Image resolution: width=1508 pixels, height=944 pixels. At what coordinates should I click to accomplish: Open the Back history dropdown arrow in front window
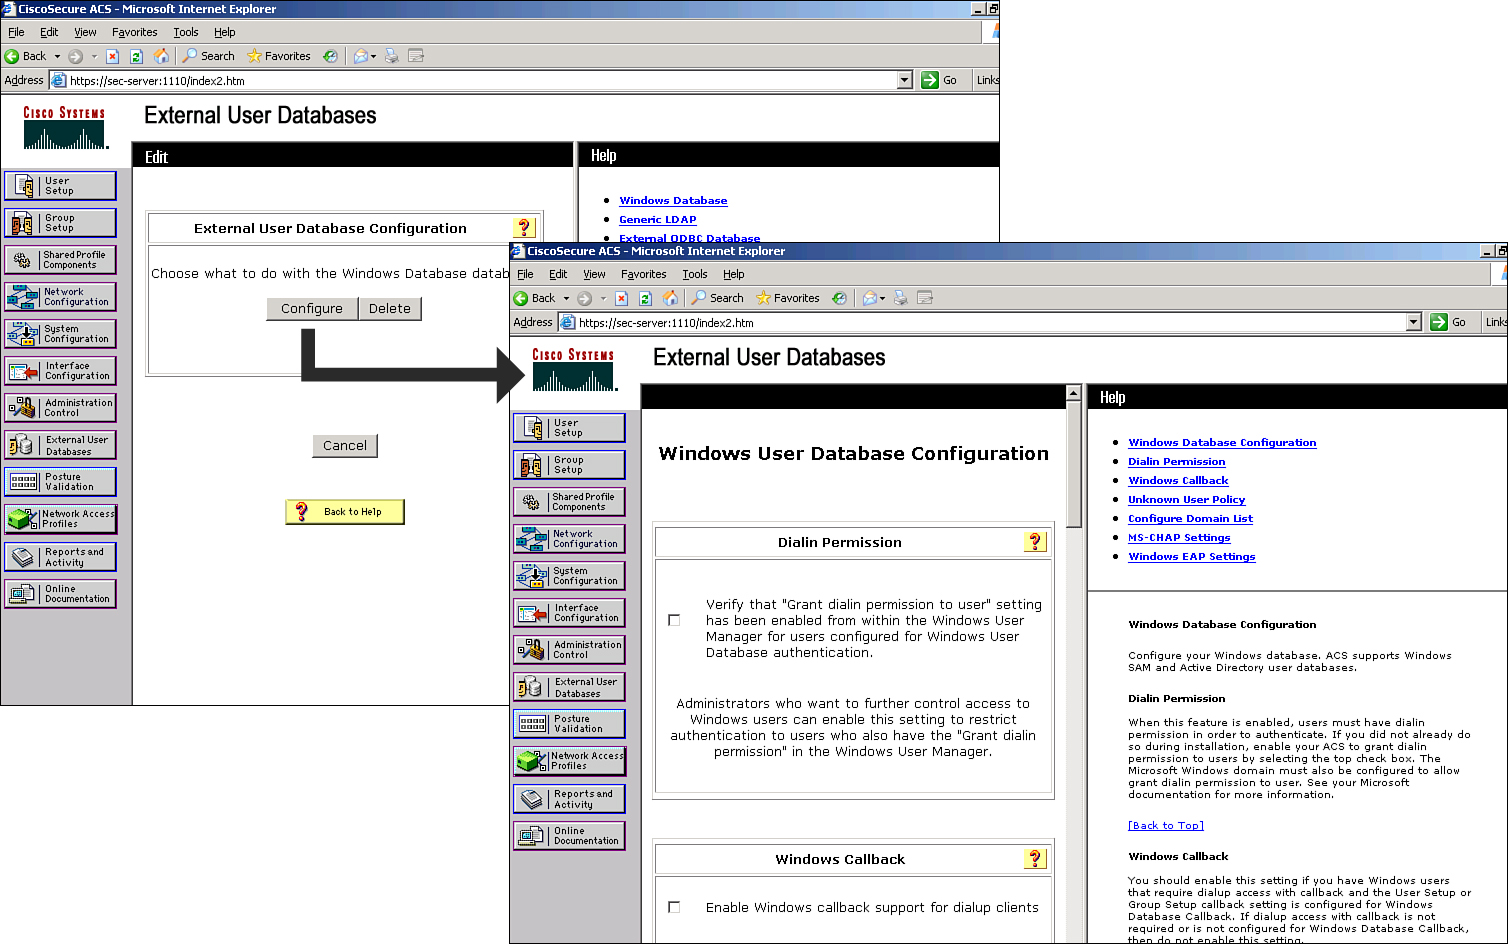pos(566,298)
